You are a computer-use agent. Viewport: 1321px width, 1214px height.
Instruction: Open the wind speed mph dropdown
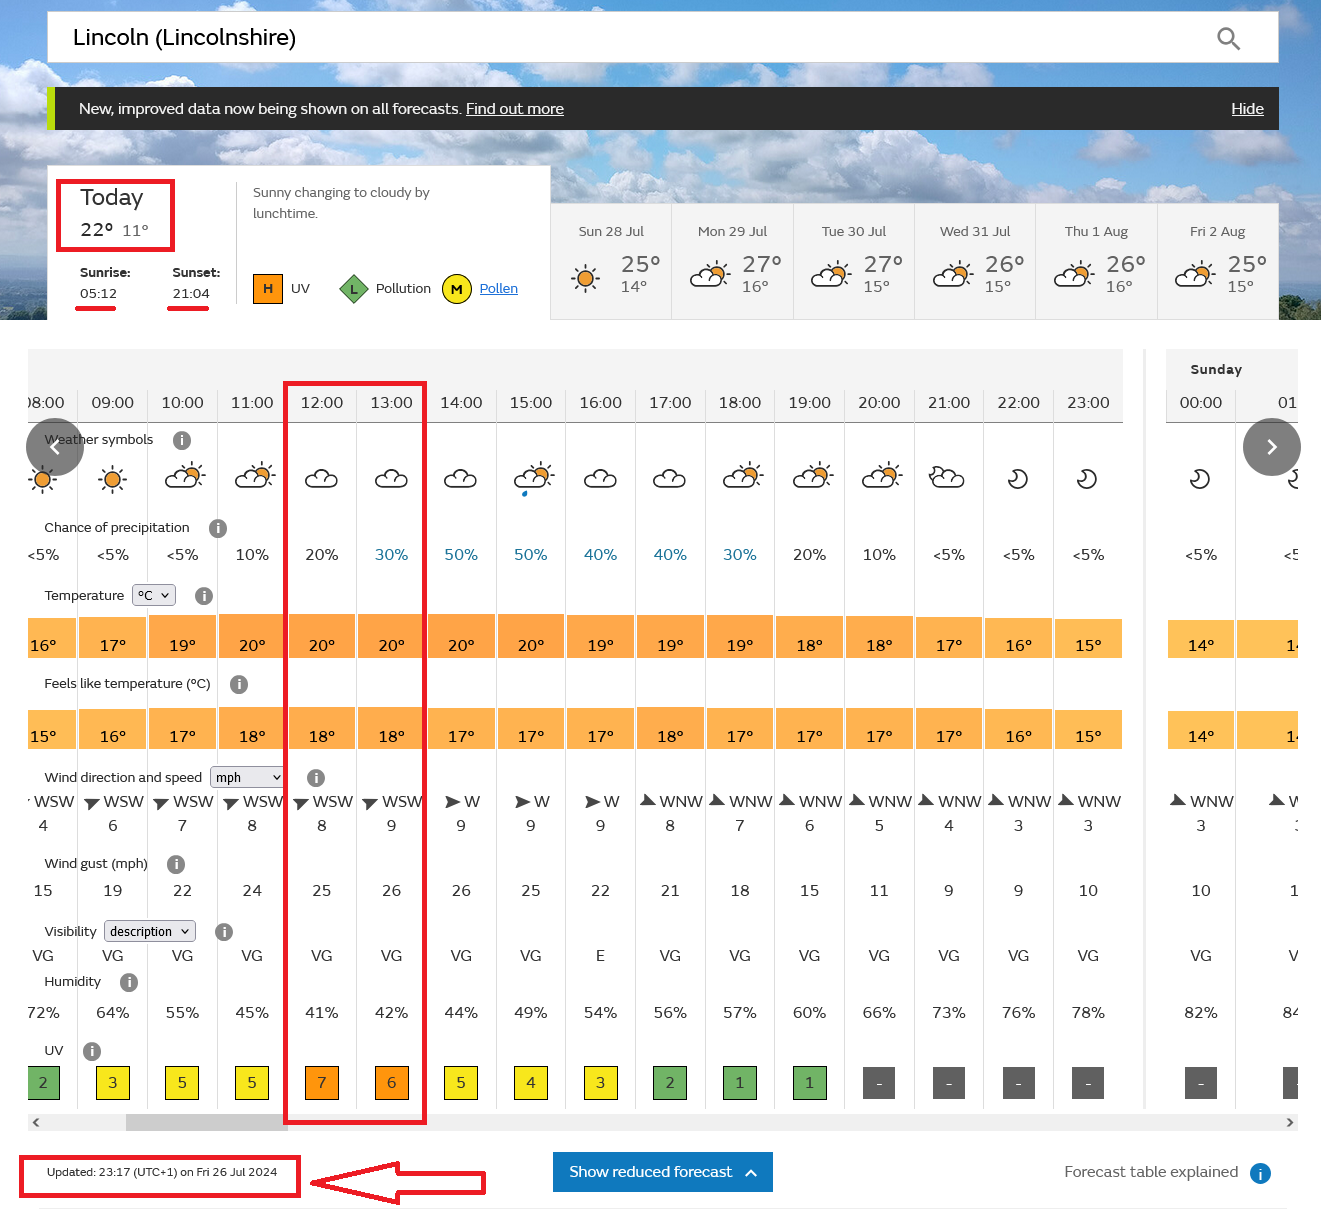tap(248, 777)
